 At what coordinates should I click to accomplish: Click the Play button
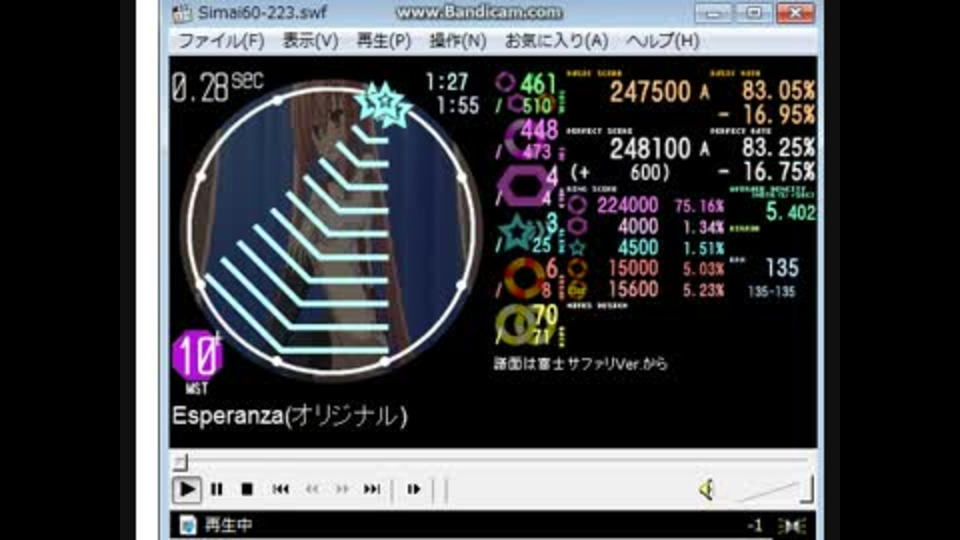coord(187,489)
